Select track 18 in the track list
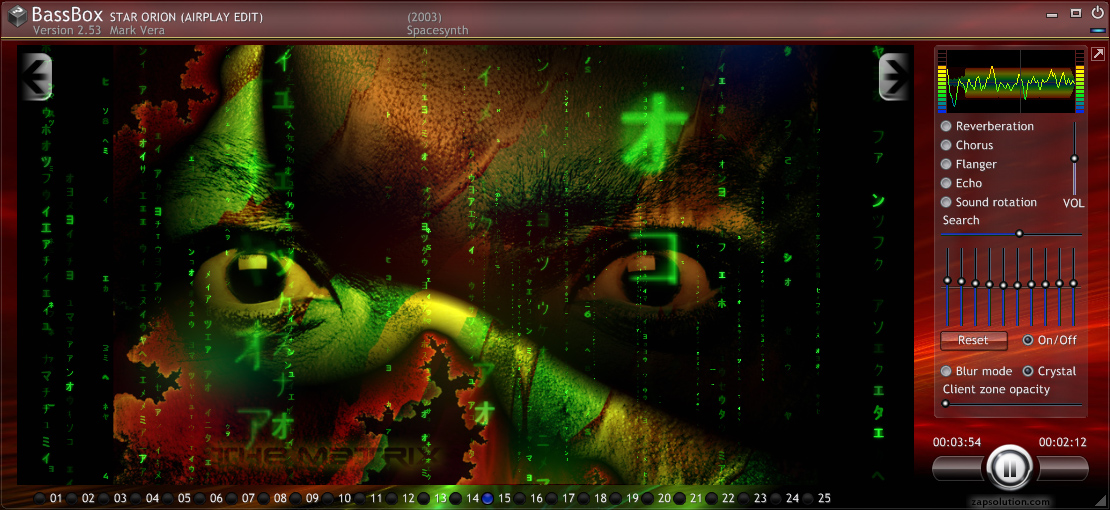1110x510 pixels. tap(584, 498)
